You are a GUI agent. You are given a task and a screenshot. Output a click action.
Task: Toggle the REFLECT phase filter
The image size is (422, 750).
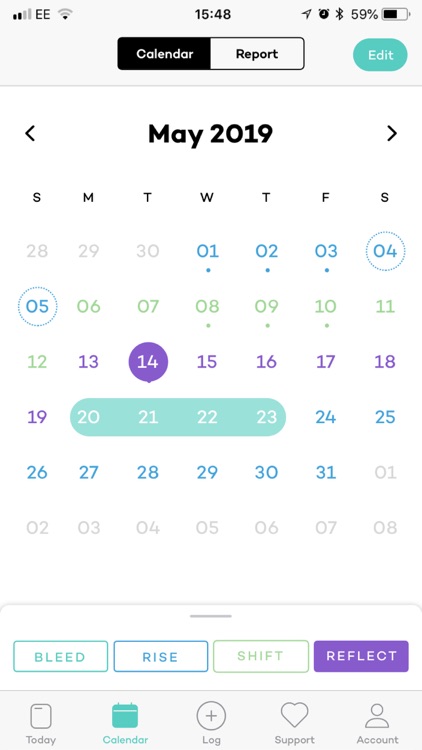(x=361, y=656)
